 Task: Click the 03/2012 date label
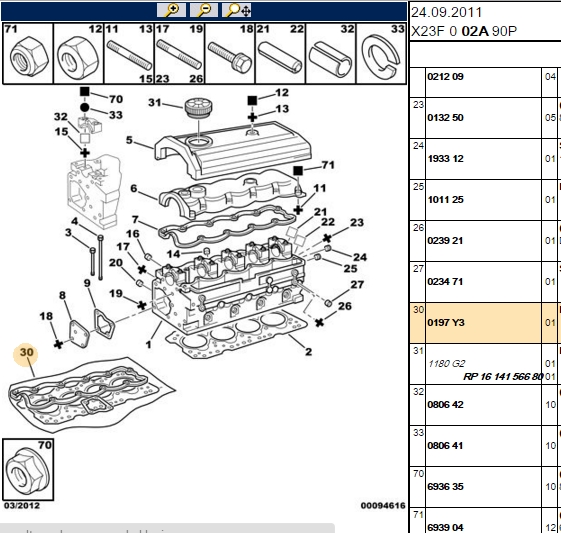click(x=22, y=505)
